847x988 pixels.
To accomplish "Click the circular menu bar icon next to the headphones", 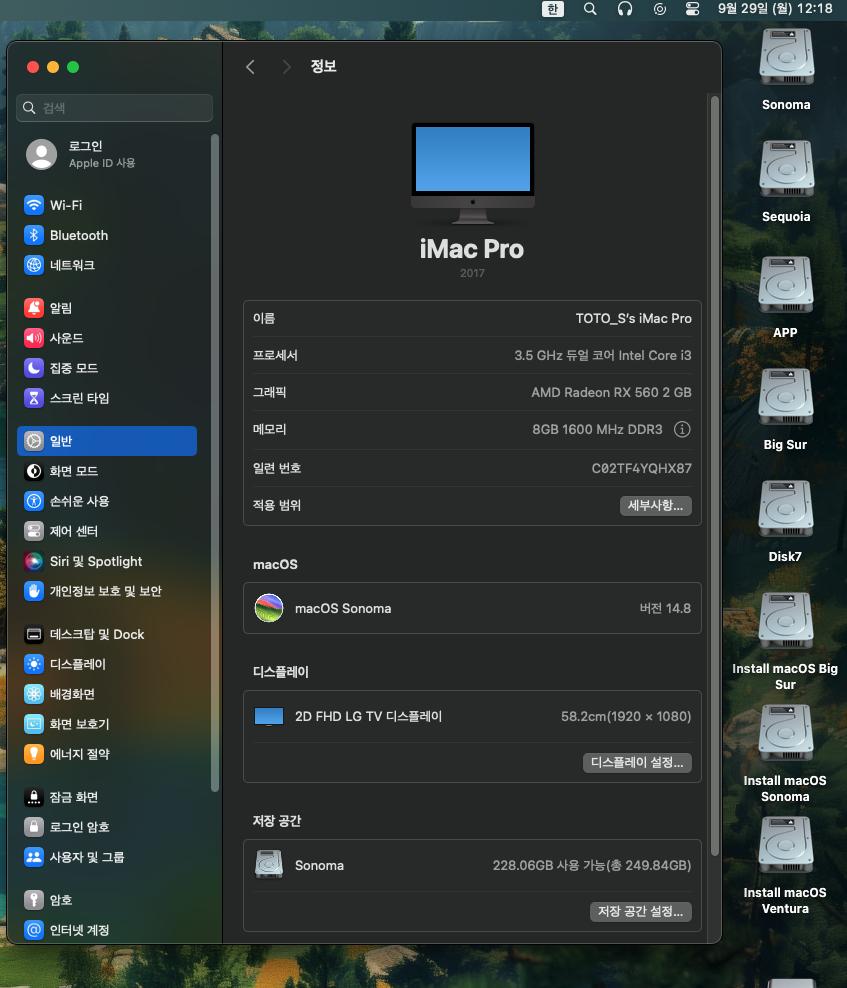I will [659, 9].
